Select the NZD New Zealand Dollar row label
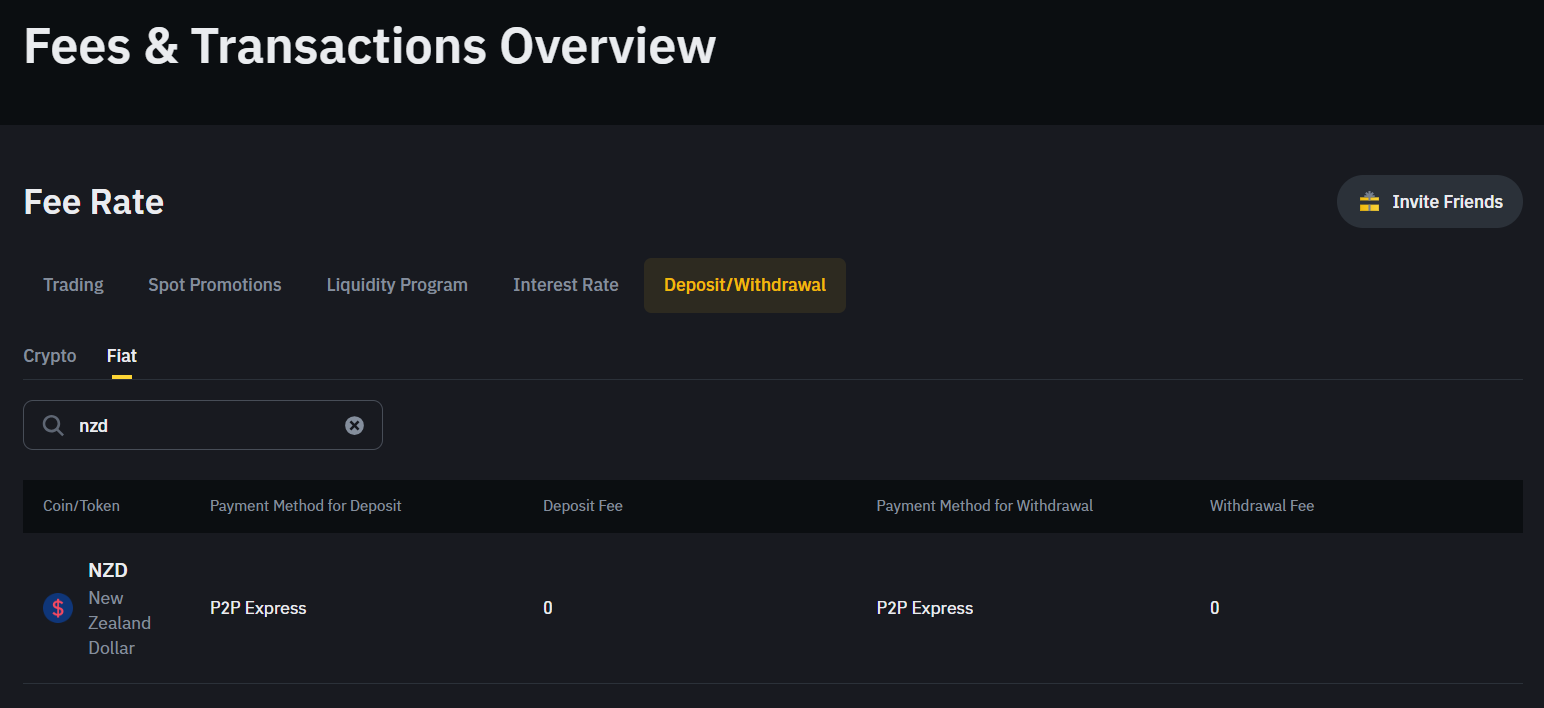1544x708 pixels. pyautogui.click(x=120, y=608)
